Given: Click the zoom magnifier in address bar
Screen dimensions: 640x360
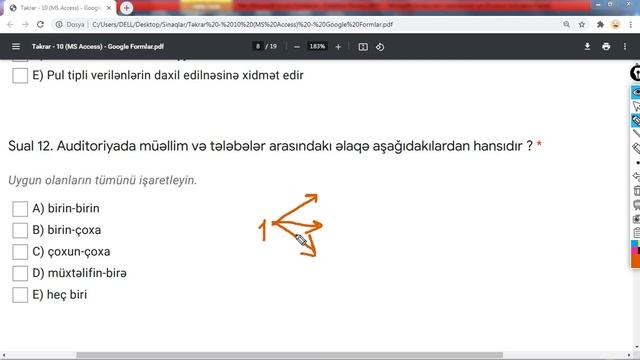Looking at the screenshot, I should tap(566, 24).
